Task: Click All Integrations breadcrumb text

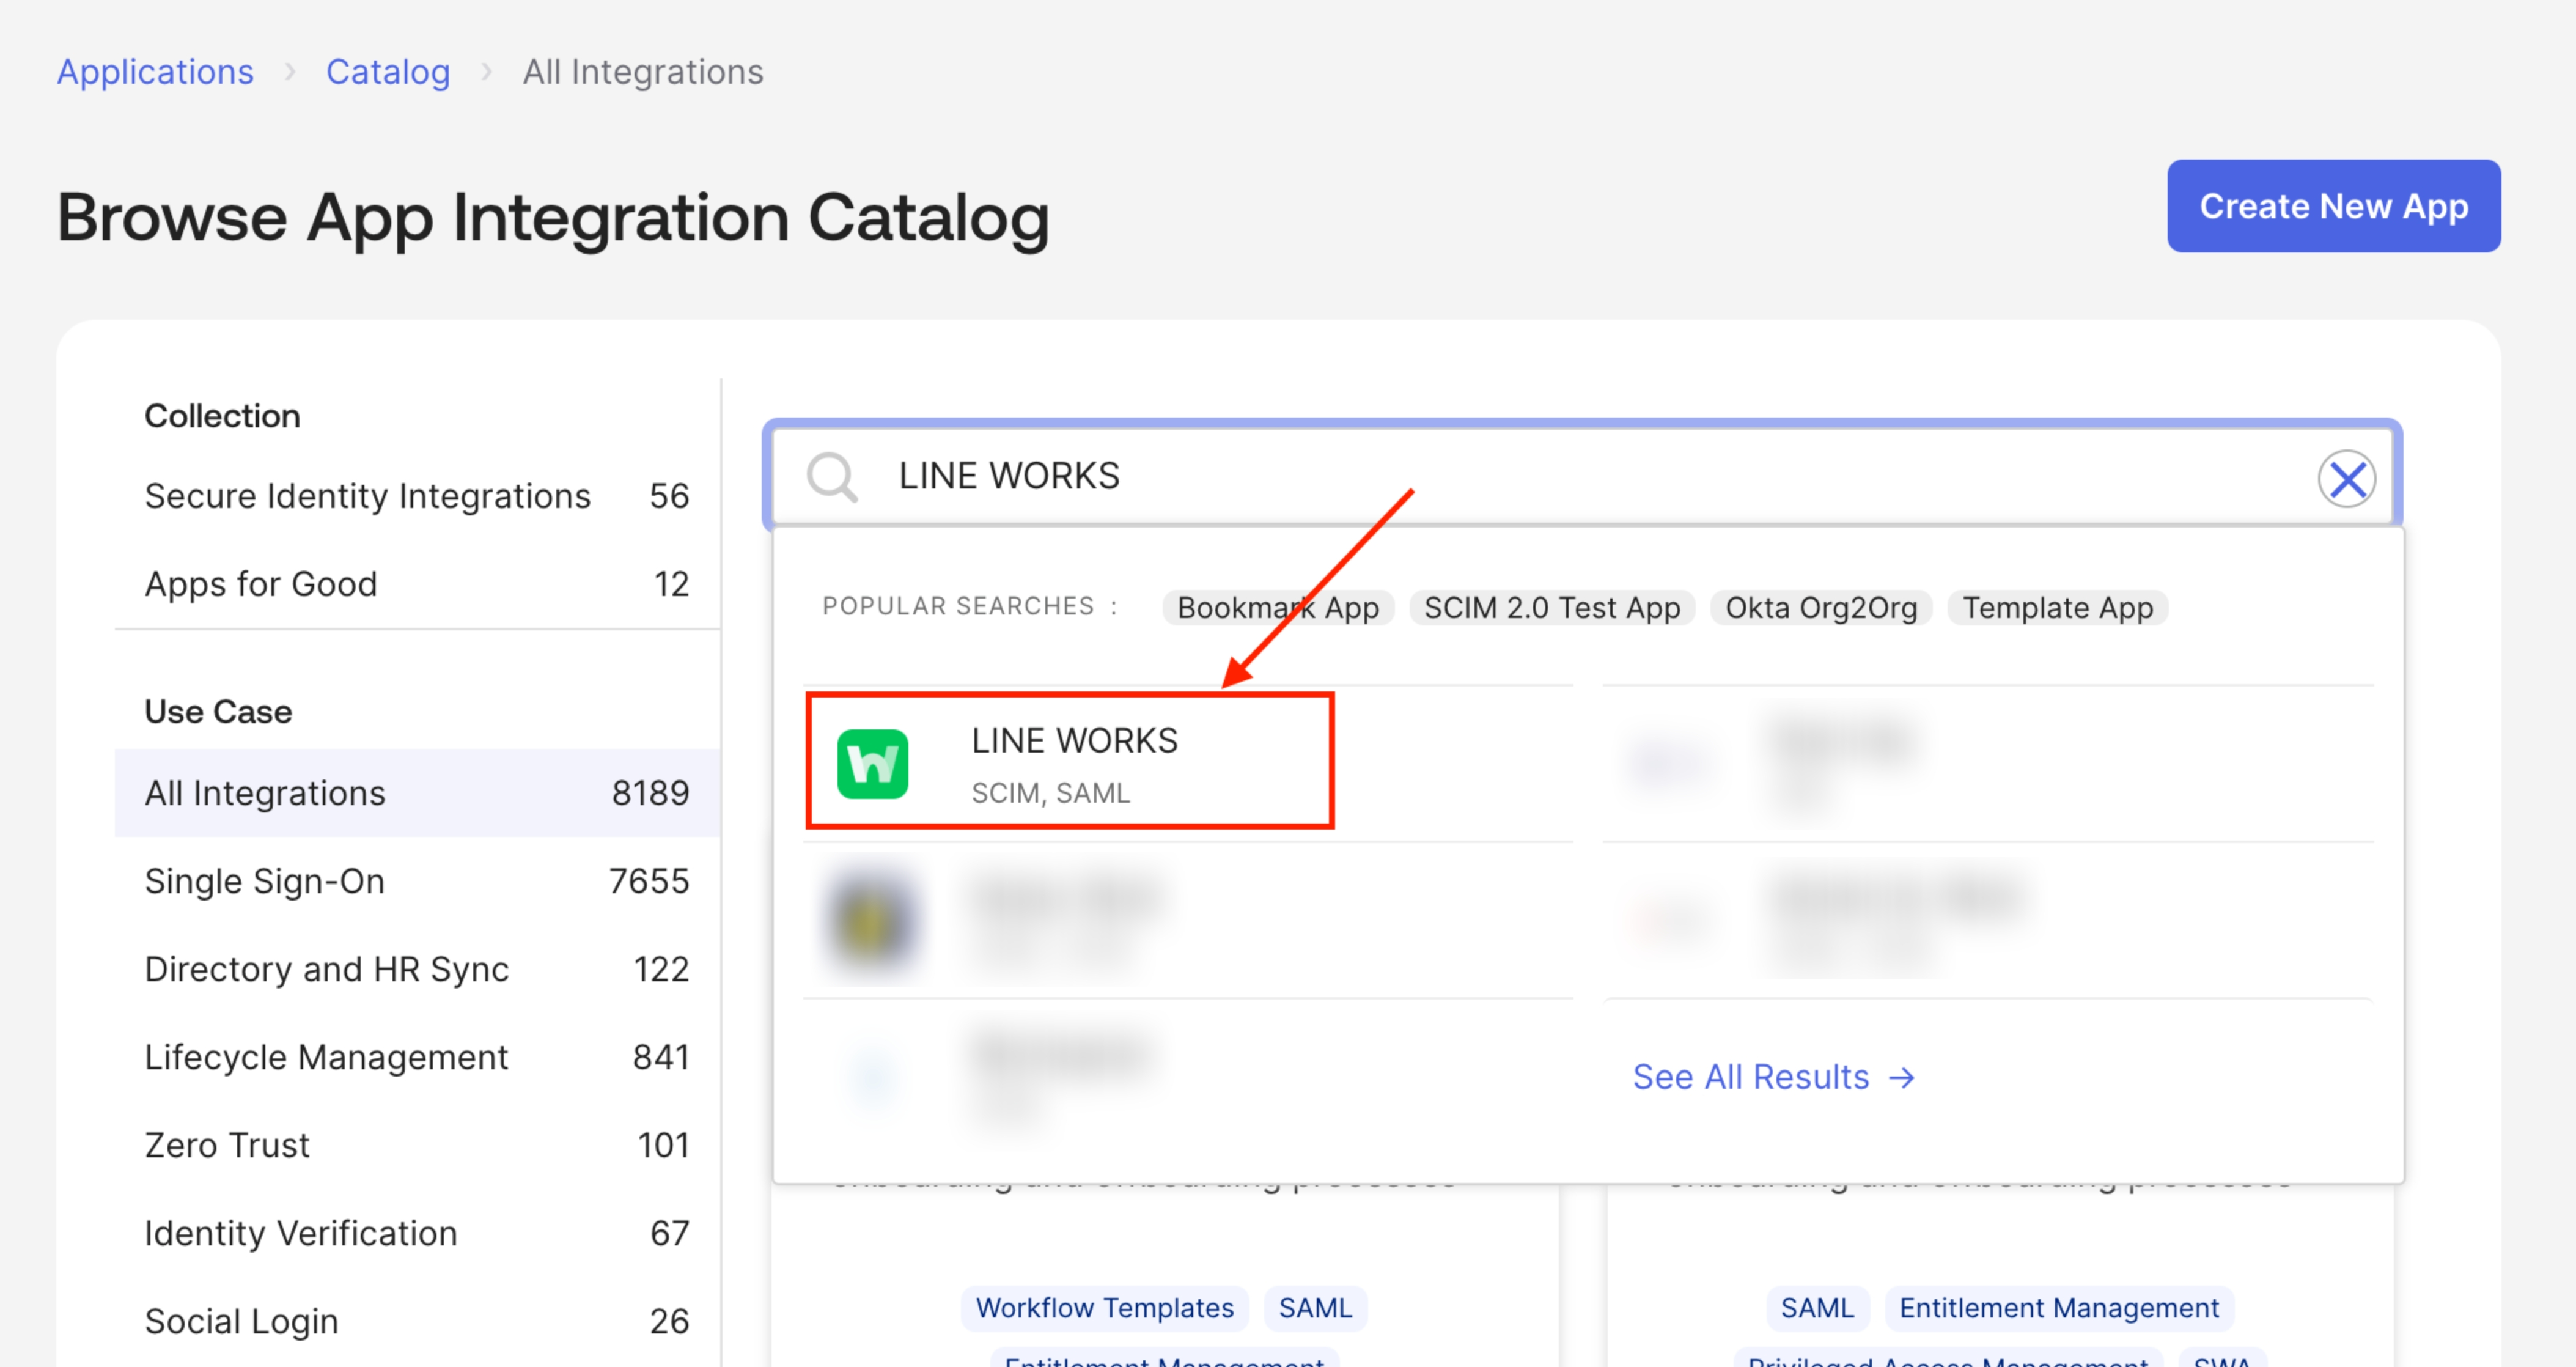Action: coord(643,72)
